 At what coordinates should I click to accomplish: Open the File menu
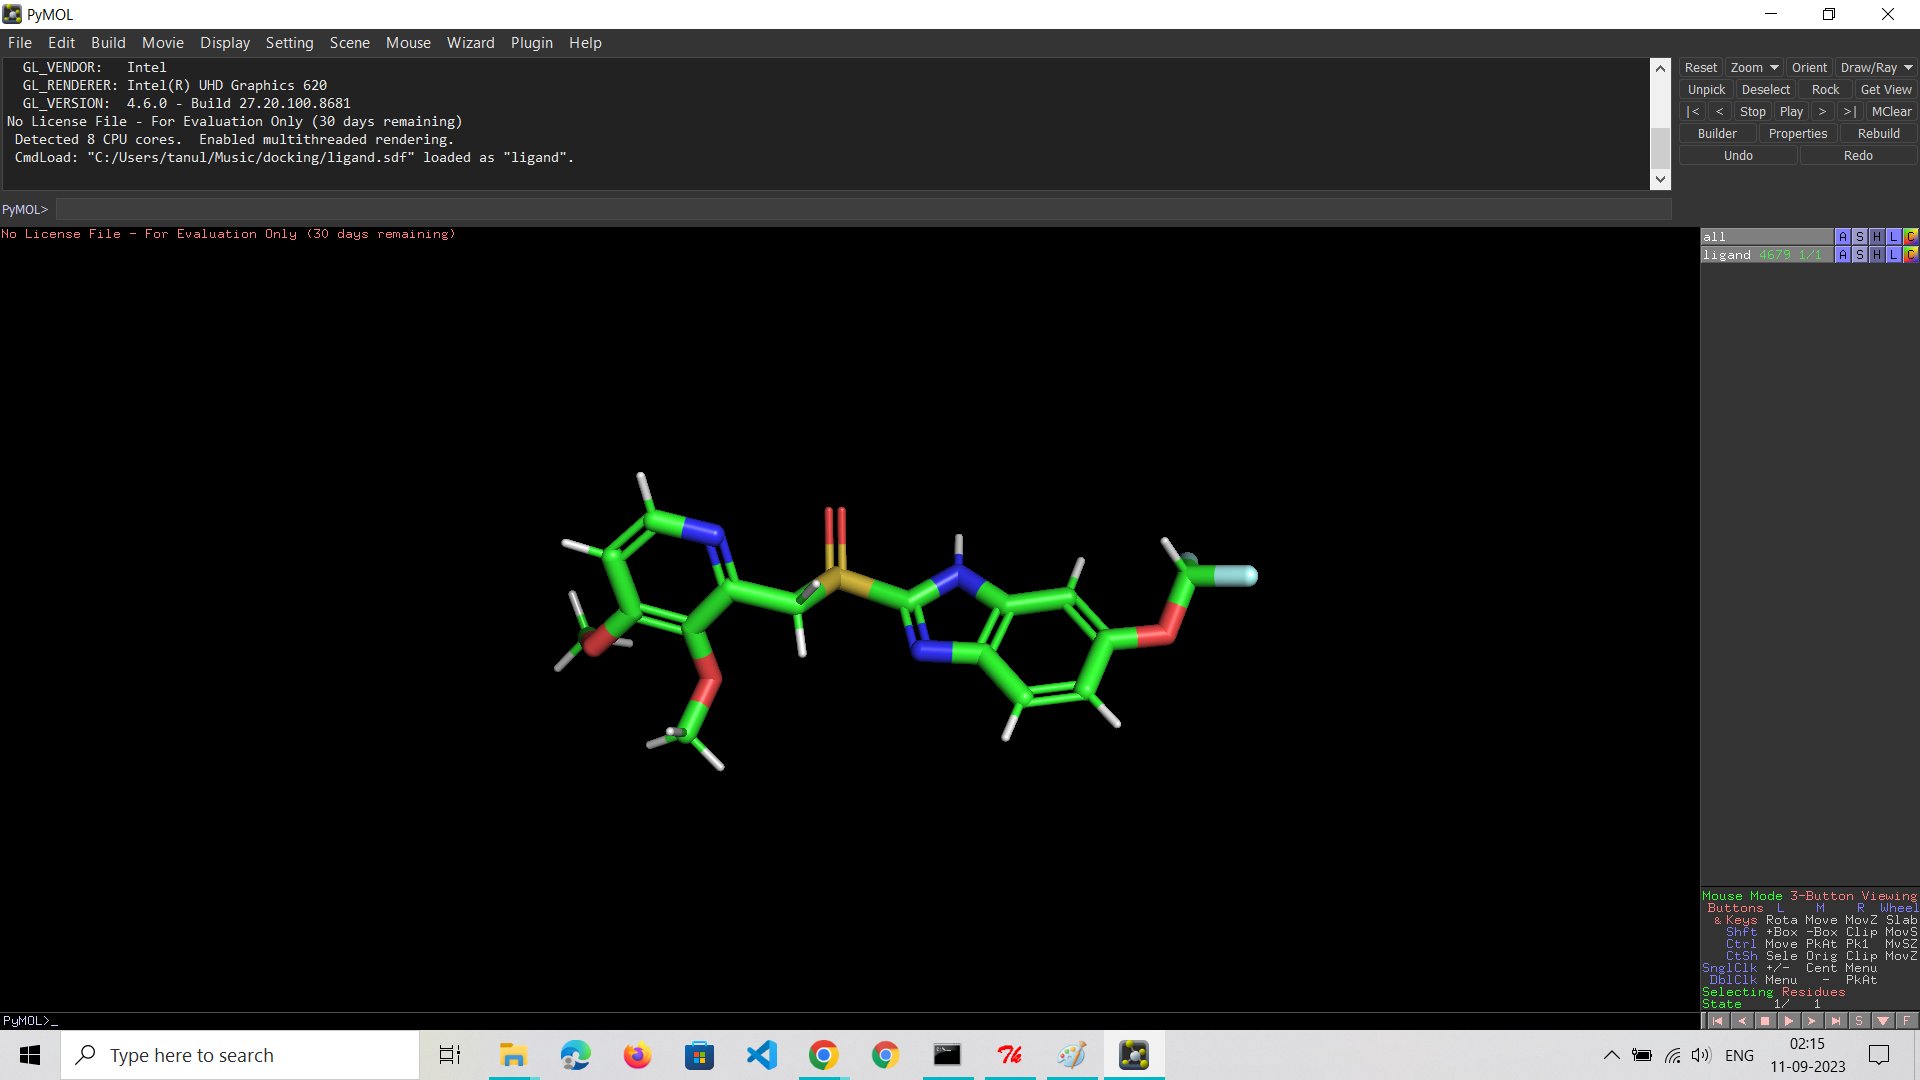pos(20,43)
